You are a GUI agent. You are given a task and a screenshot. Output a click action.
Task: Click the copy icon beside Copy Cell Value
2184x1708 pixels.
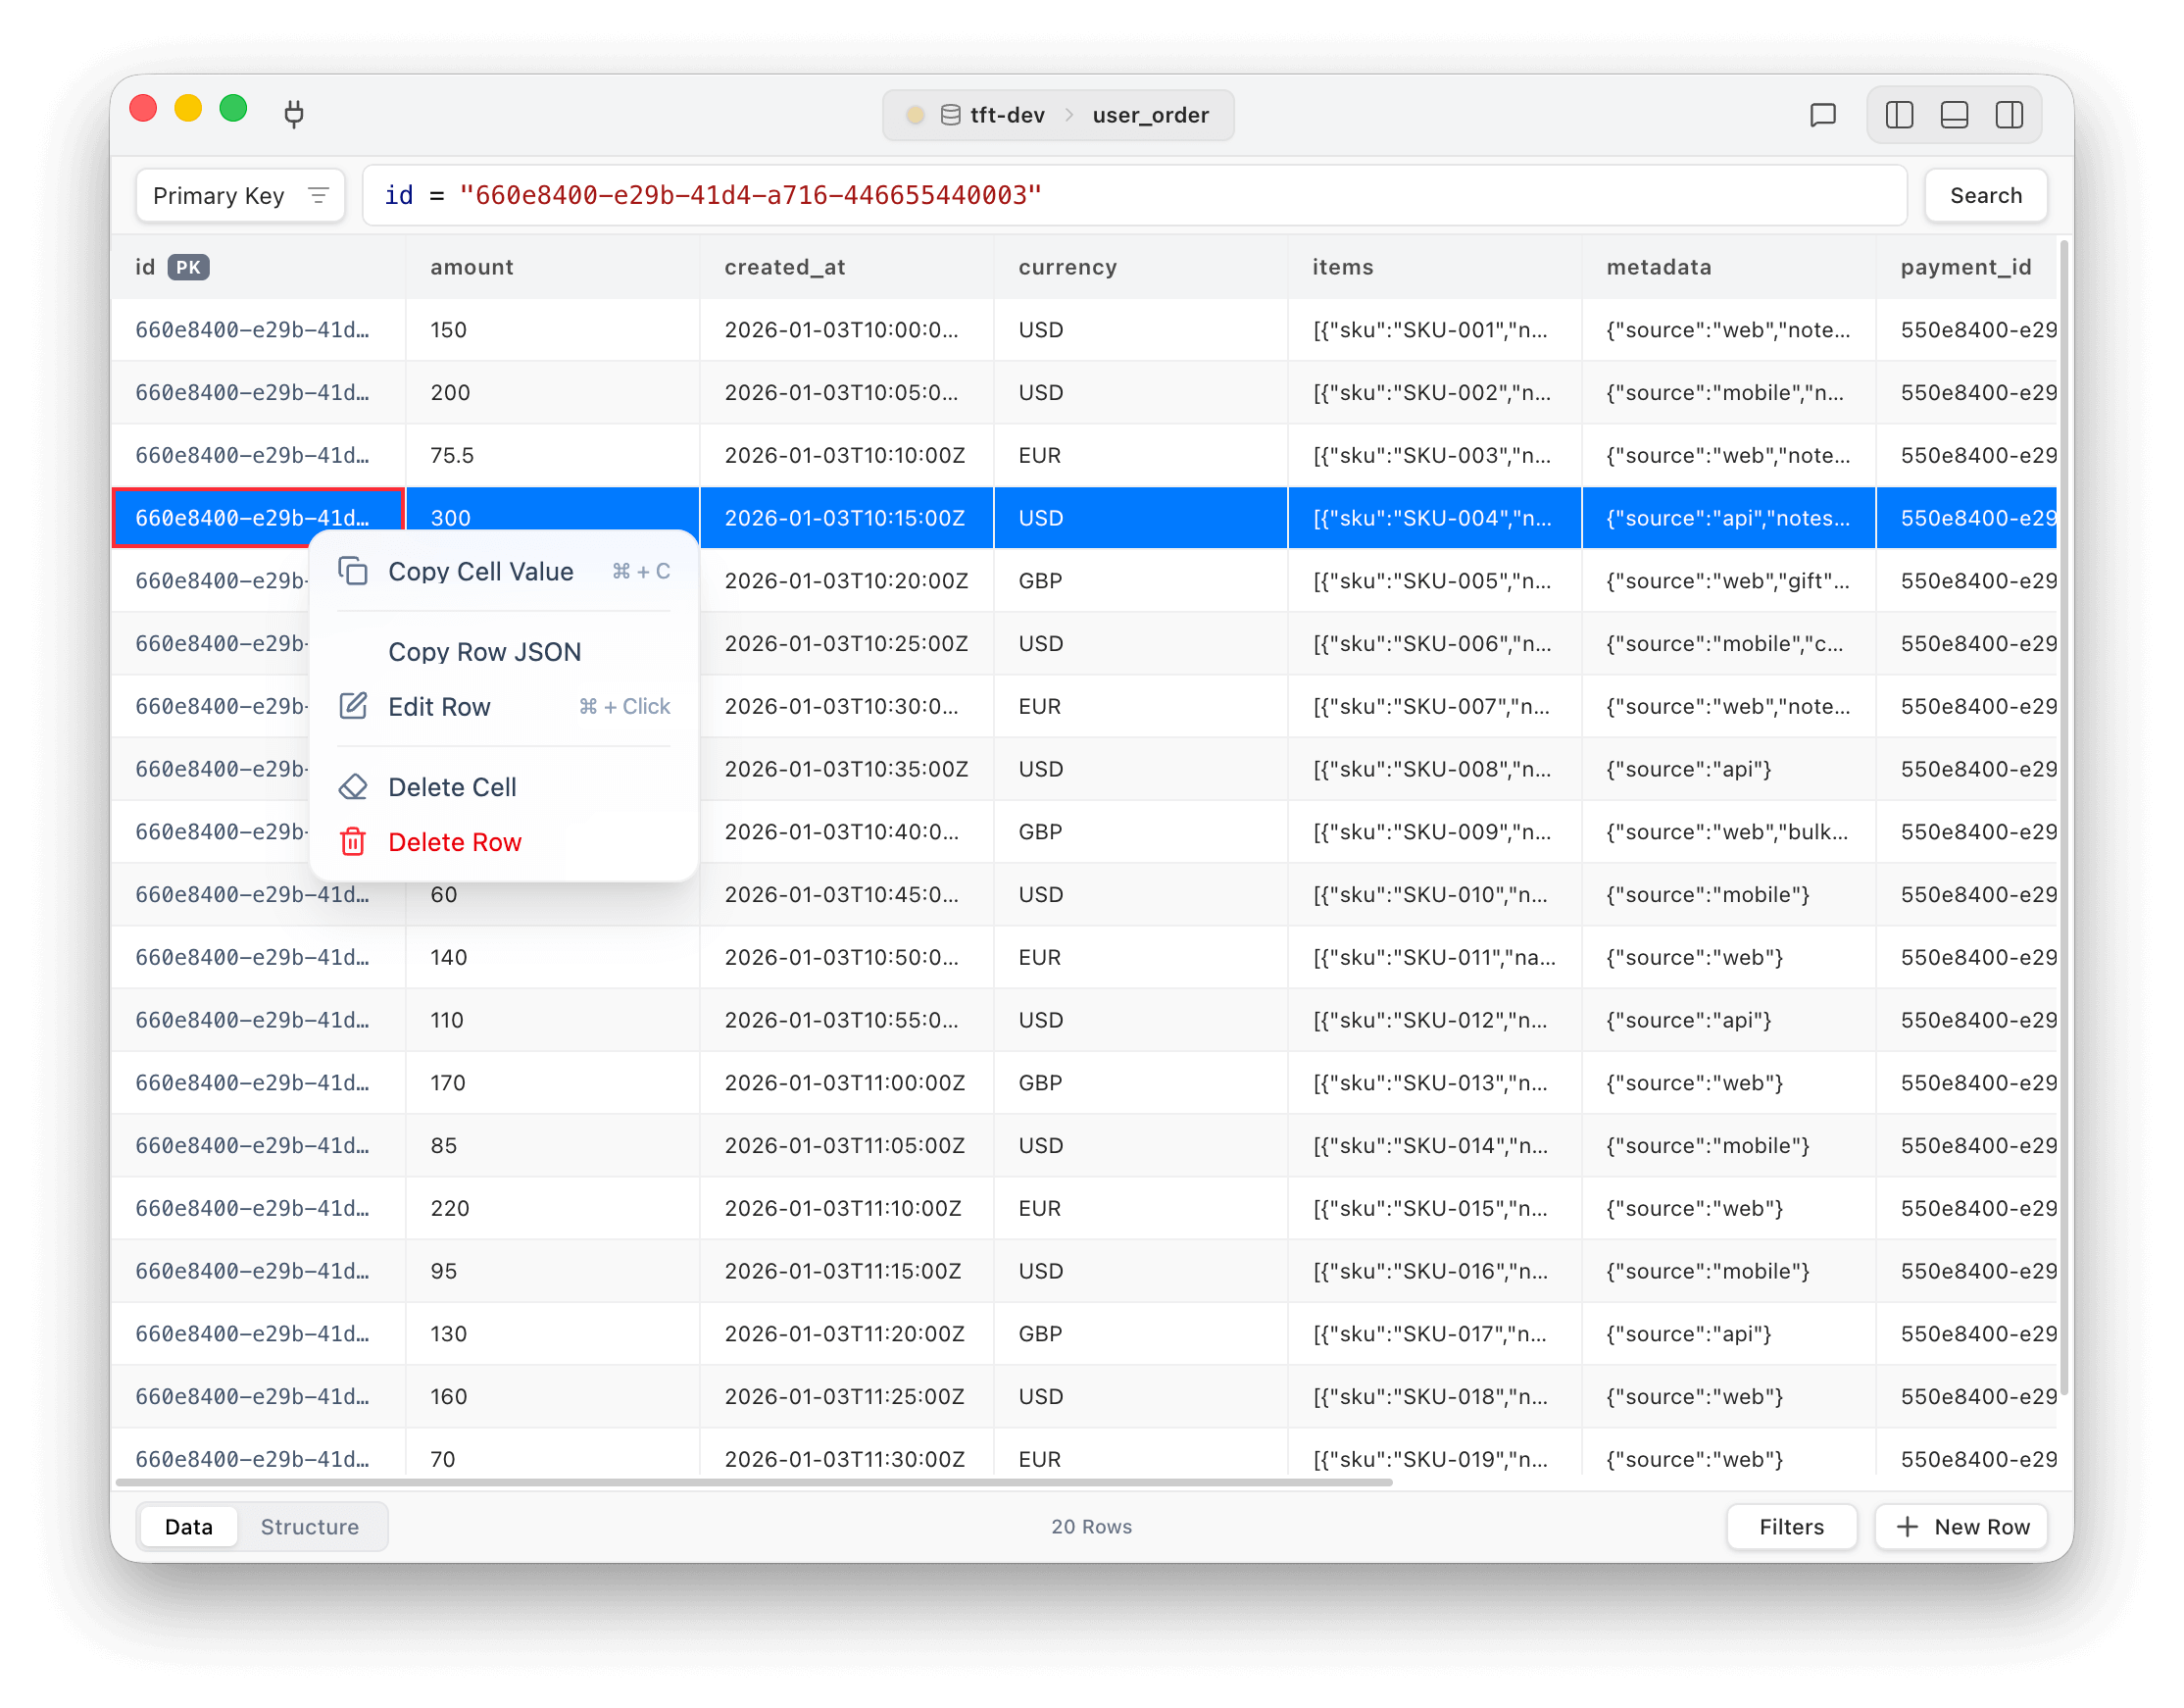pyautogui.click(x=353, y=571)
